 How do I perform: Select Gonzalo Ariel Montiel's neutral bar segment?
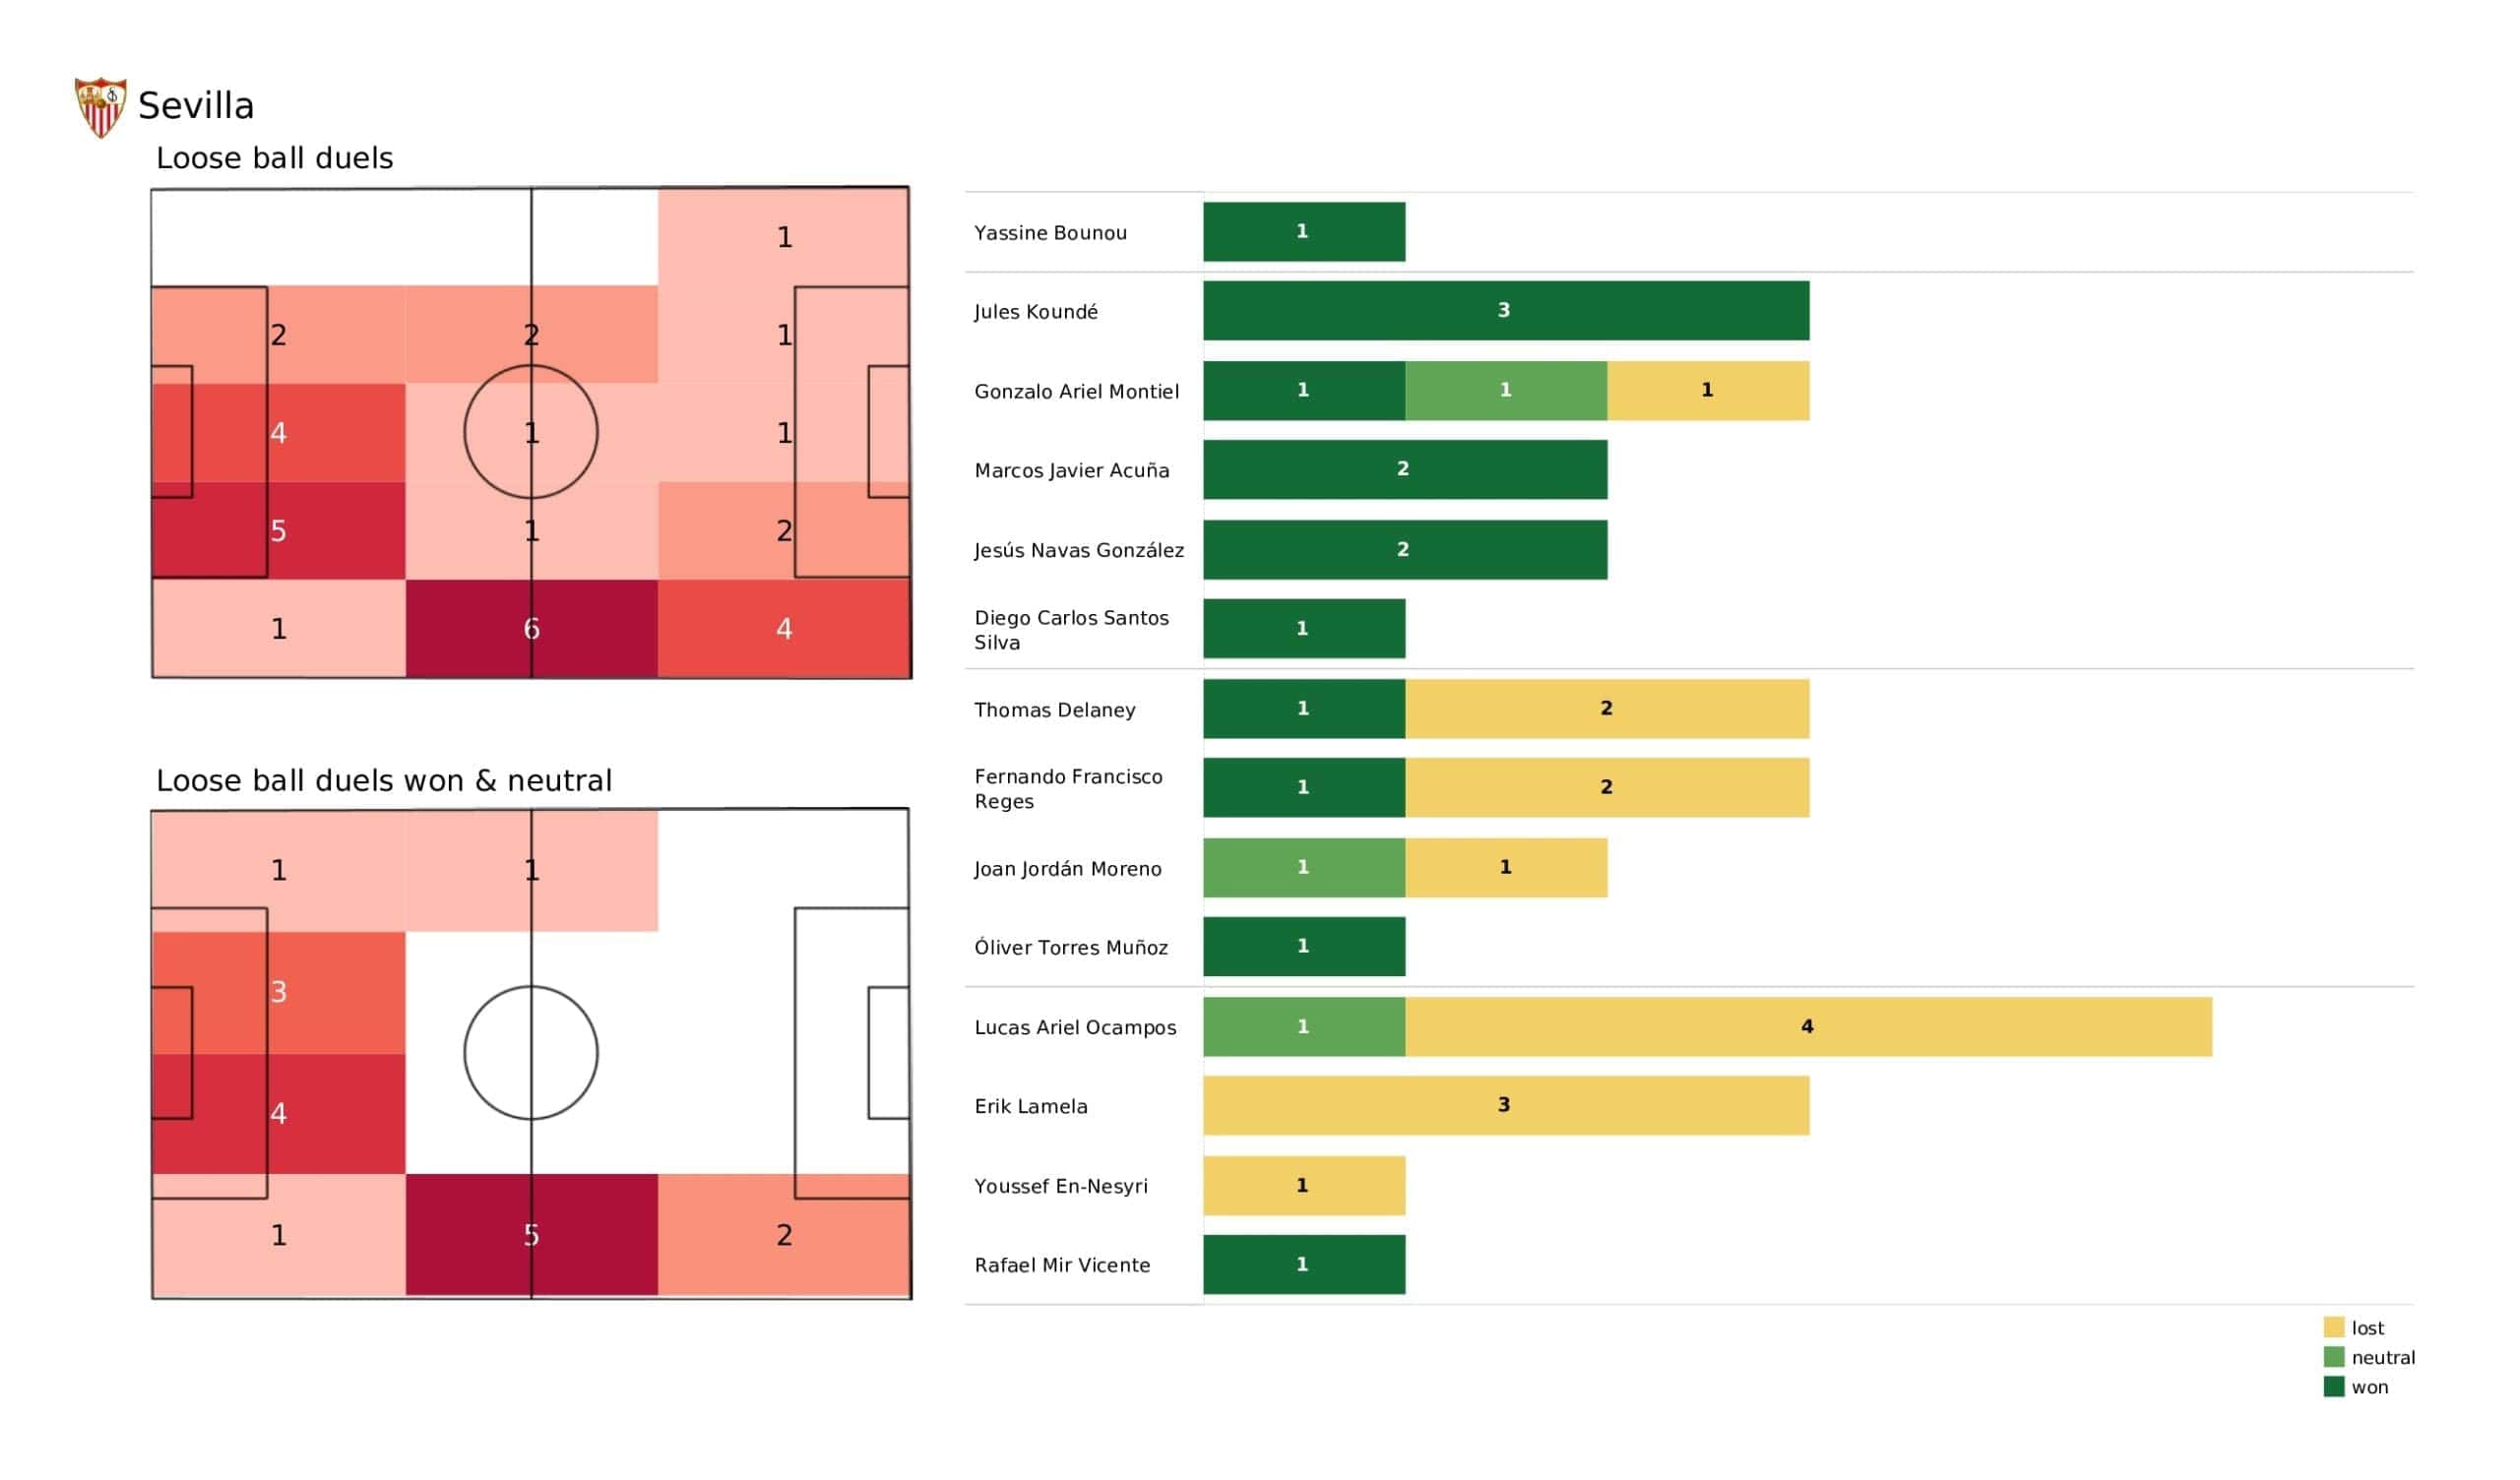pyautogui.click(x=1505, y=390)
